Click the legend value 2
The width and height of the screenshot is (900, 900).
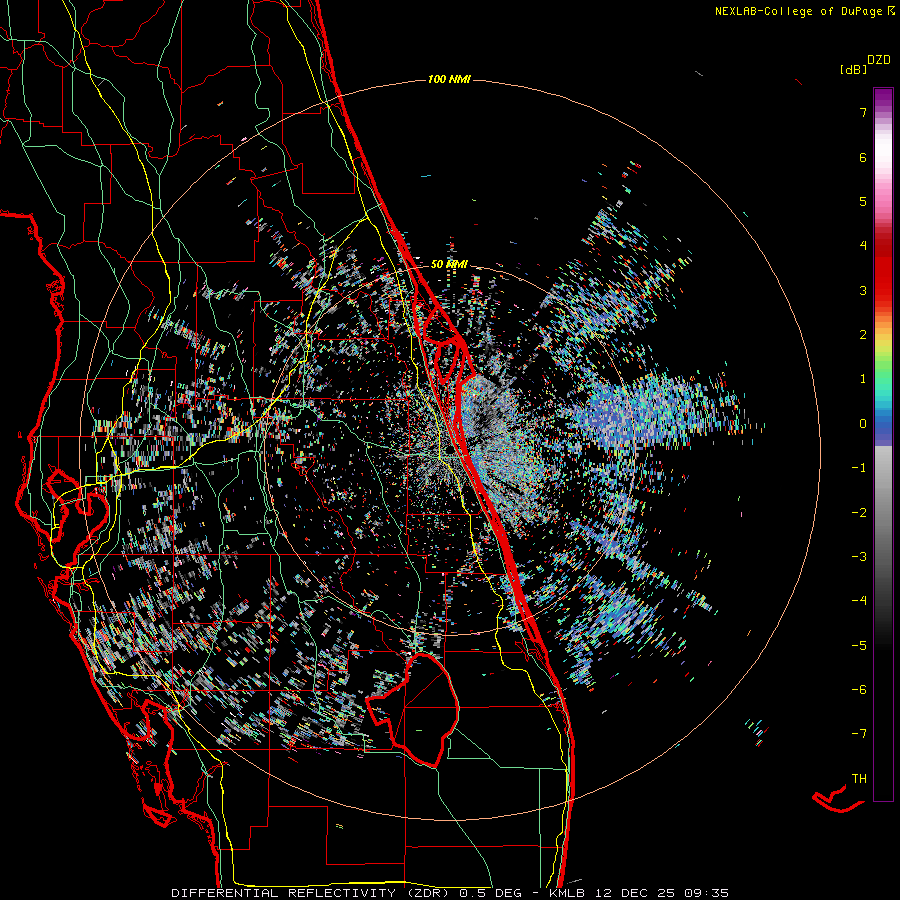pos(863,335)
